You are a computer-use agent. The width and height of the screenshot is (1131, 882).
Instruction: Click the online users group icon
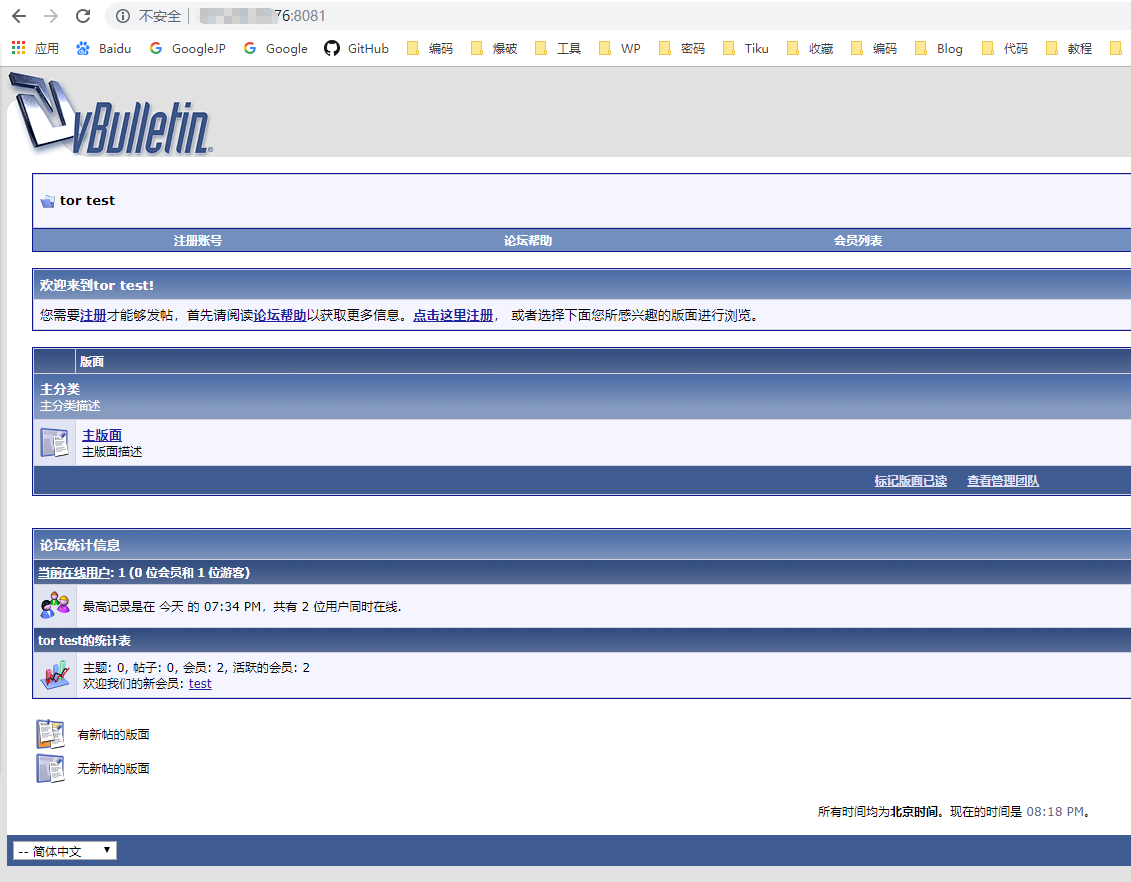coord(54,605)
